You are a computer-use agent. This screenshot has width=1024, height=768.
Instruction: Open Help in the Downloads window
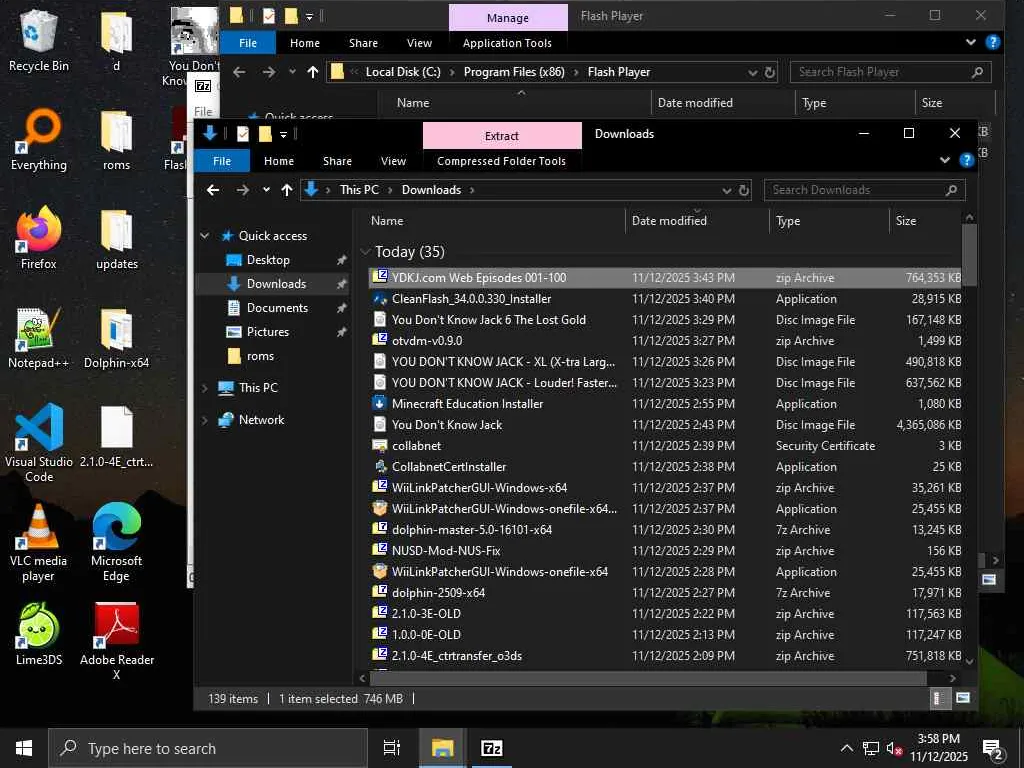point(967,161)
